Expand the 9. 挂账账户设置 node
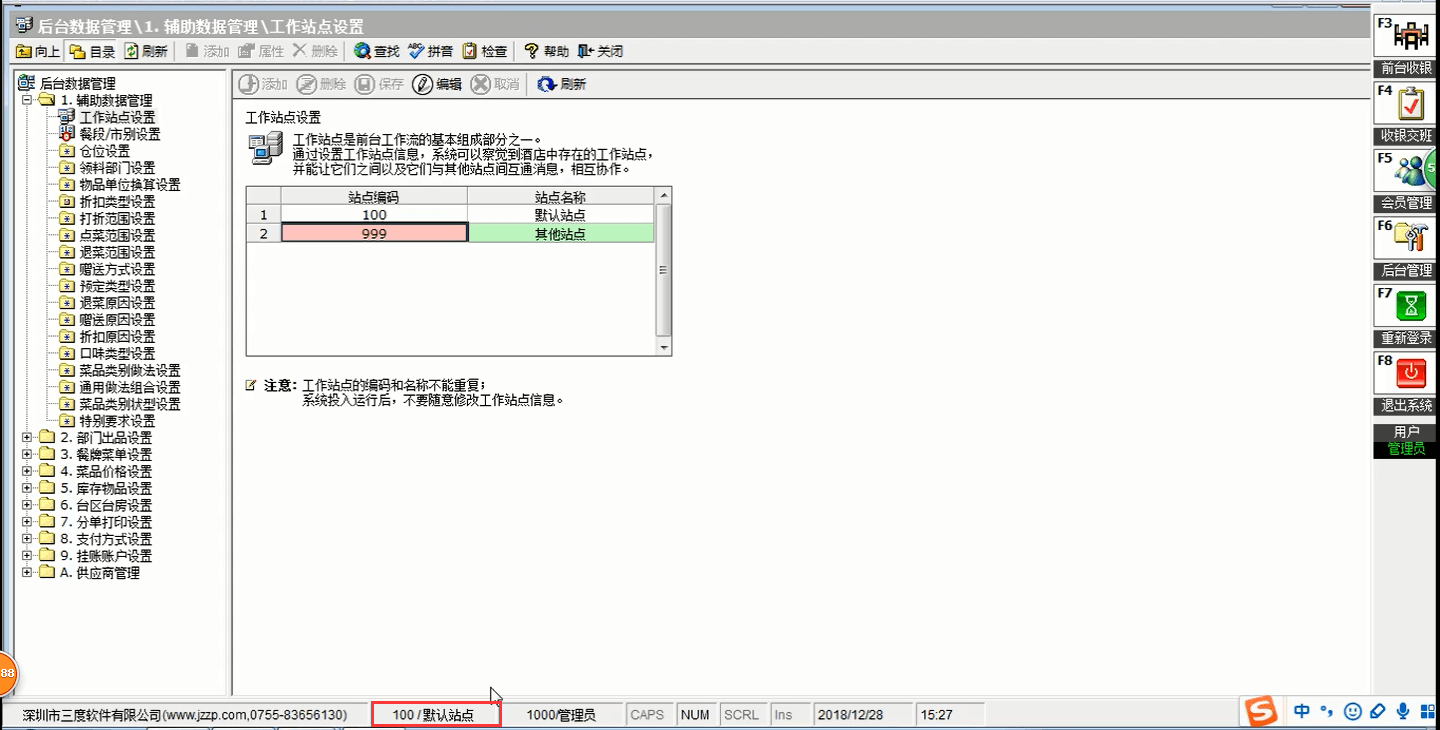Viewport: 1440px width, 730px height. pyautogui.click(x=27, y=556)
